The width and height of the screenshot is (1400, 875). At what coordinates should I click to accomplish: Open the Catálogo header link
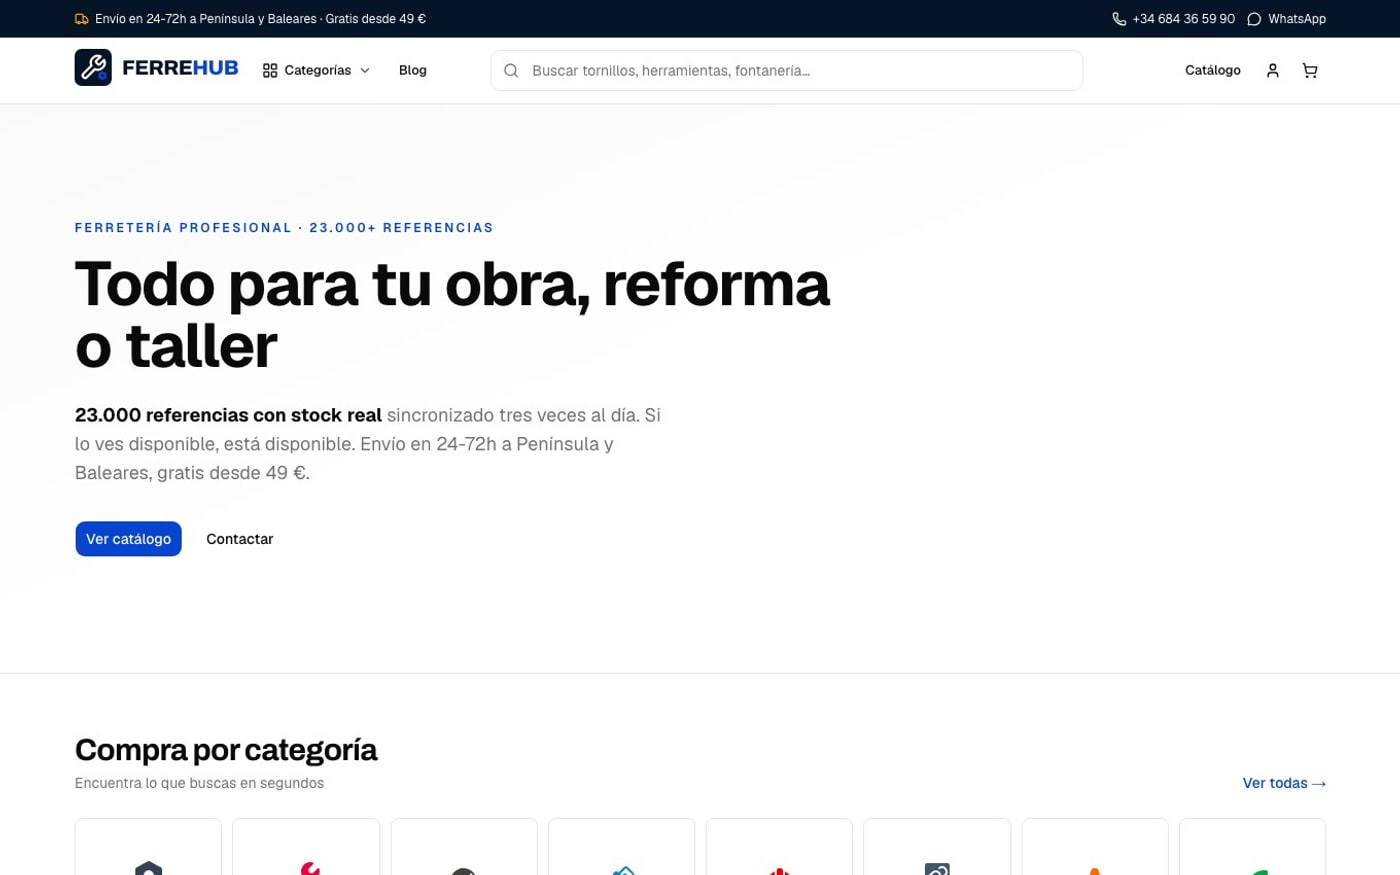pos(1213,70)
